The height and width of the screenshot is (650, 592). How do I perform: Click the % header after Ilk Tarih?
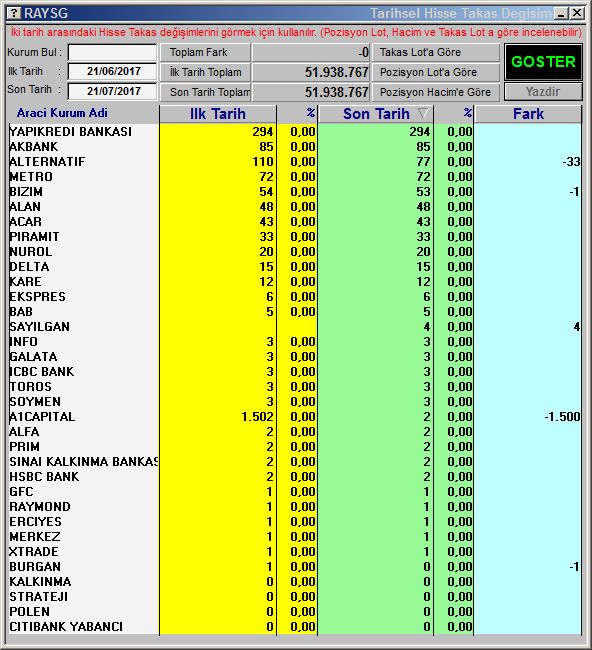point(311,113)
